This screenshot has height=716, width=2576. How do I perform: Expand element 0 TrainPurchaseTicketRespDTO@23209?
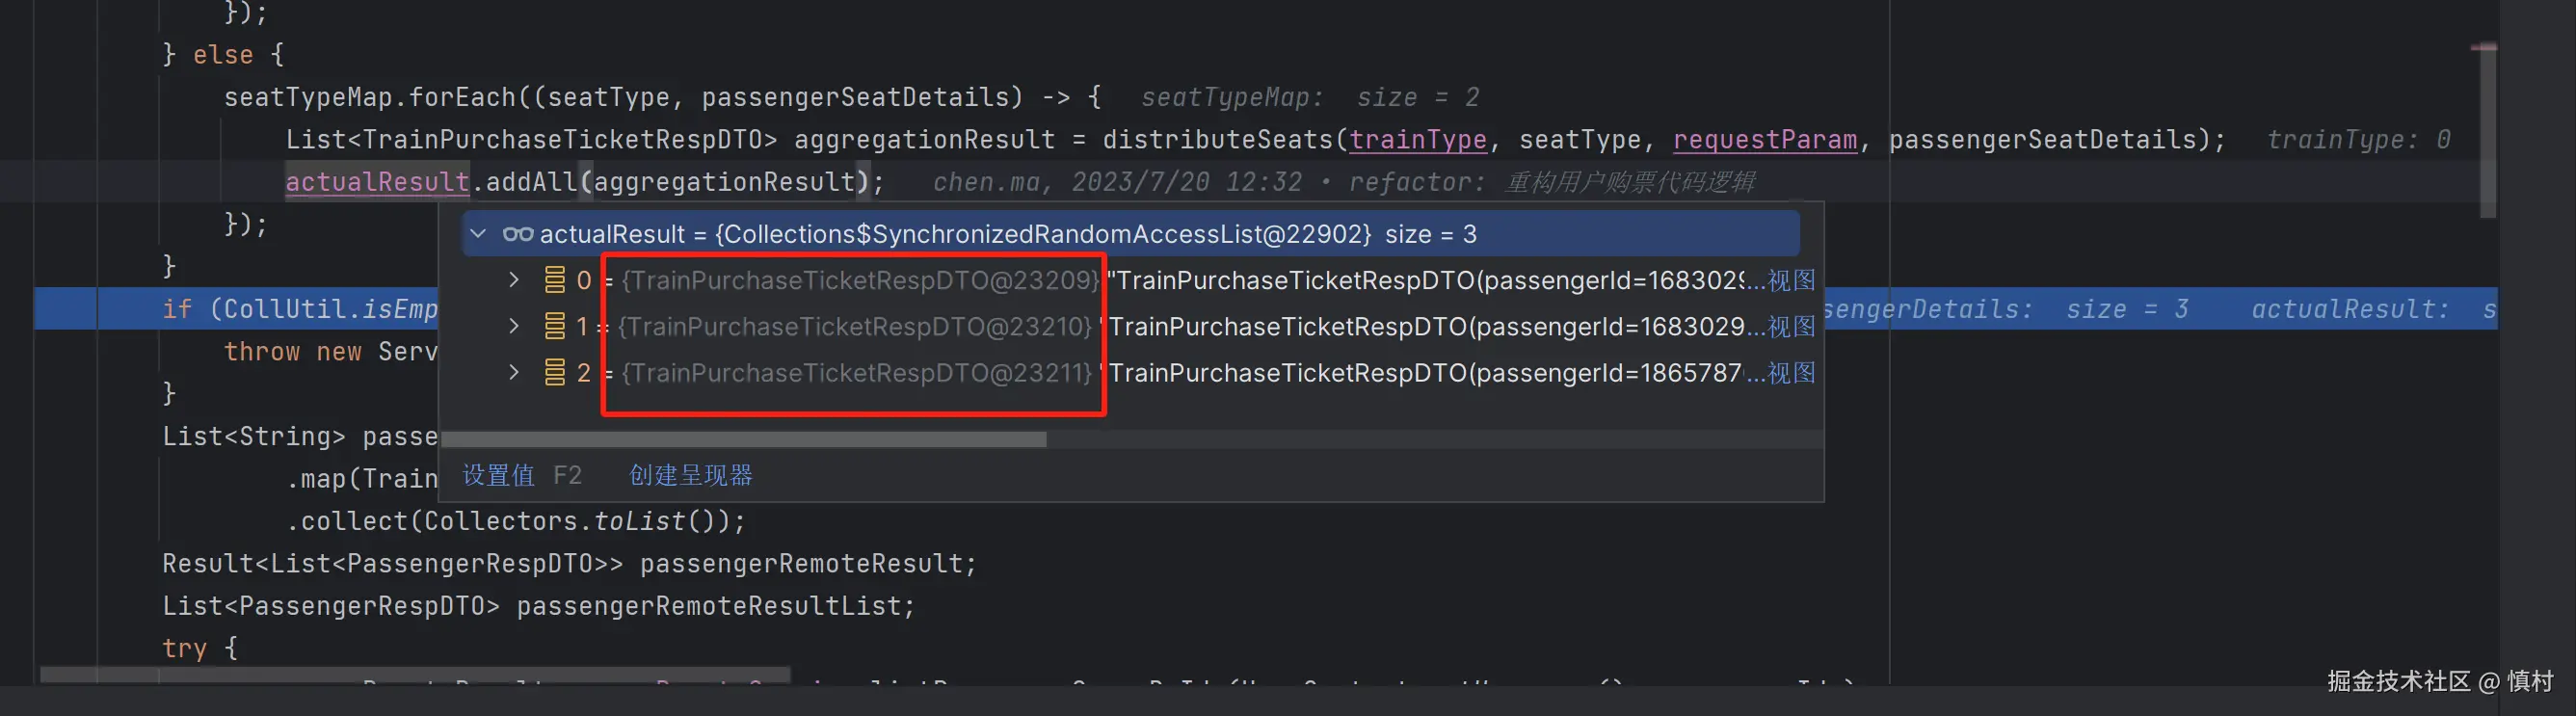click(514, 280)
